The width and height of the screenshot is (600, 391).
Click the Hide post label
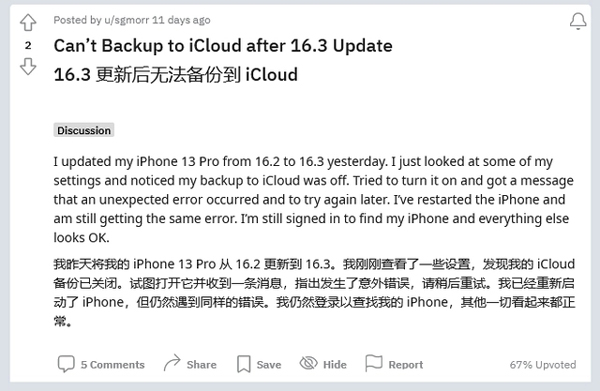(334, 365)
